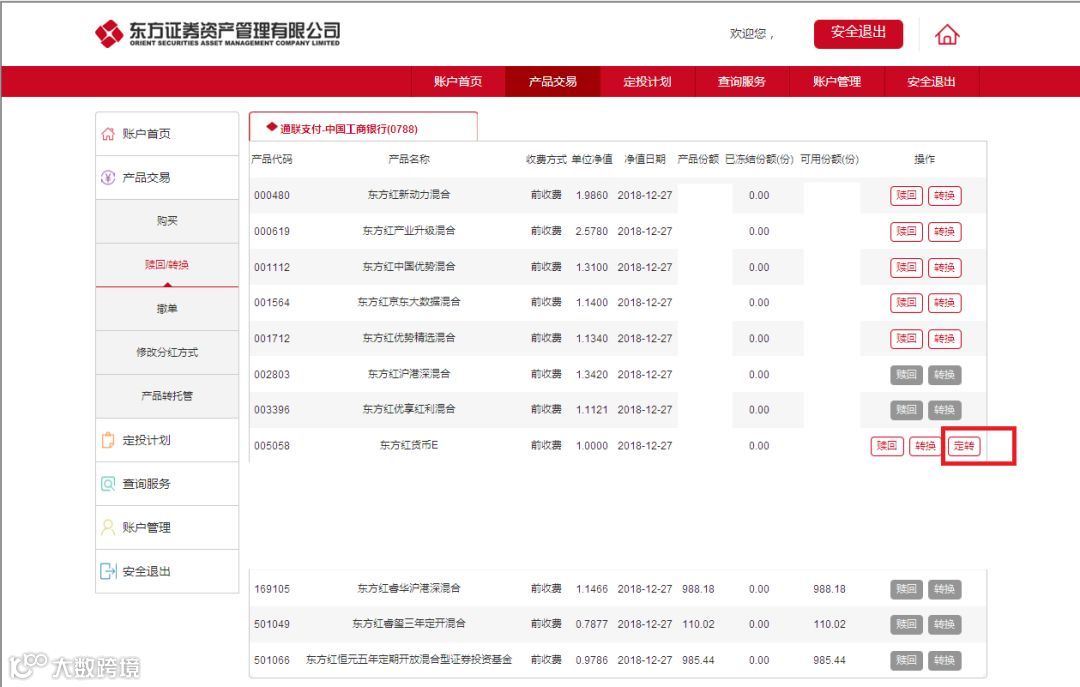Select product name 东方红优享红利混合
Image resolution: width=1080 pixels, height=687 pixels.
point(408,409)
